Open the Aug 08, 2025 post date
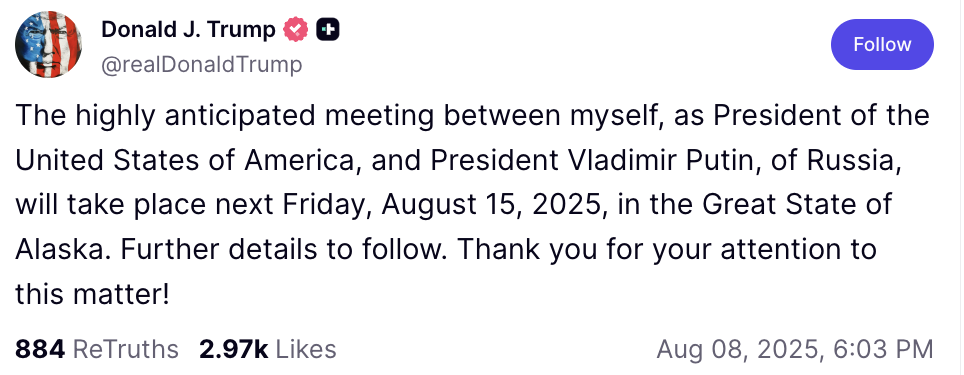The width and height of the screenshot is (964, 375). pyautogui.click(x=739, y=350)
